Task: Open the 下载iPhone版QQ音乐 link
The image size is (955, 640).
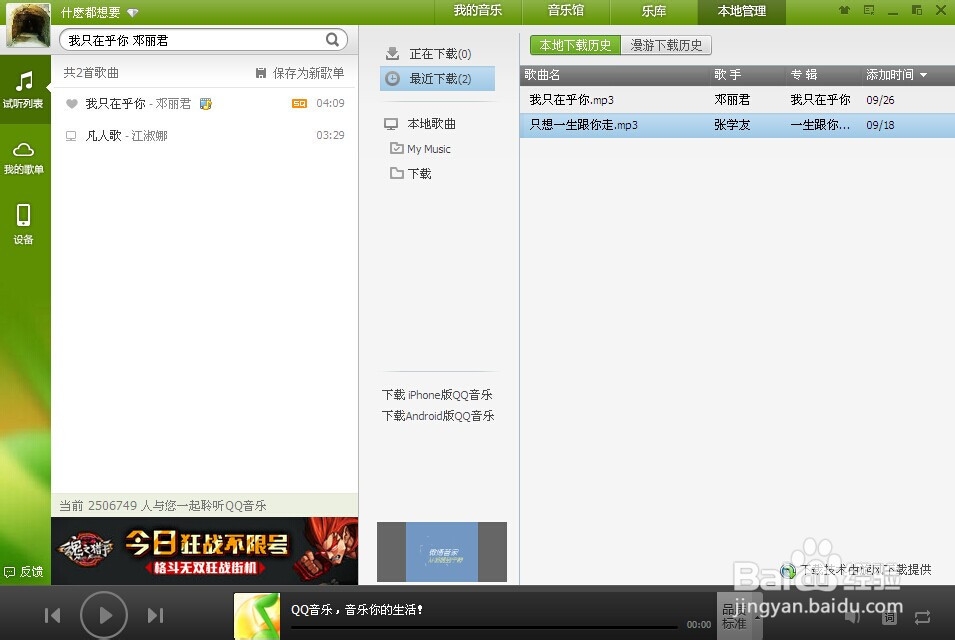Action: (437, 394)
